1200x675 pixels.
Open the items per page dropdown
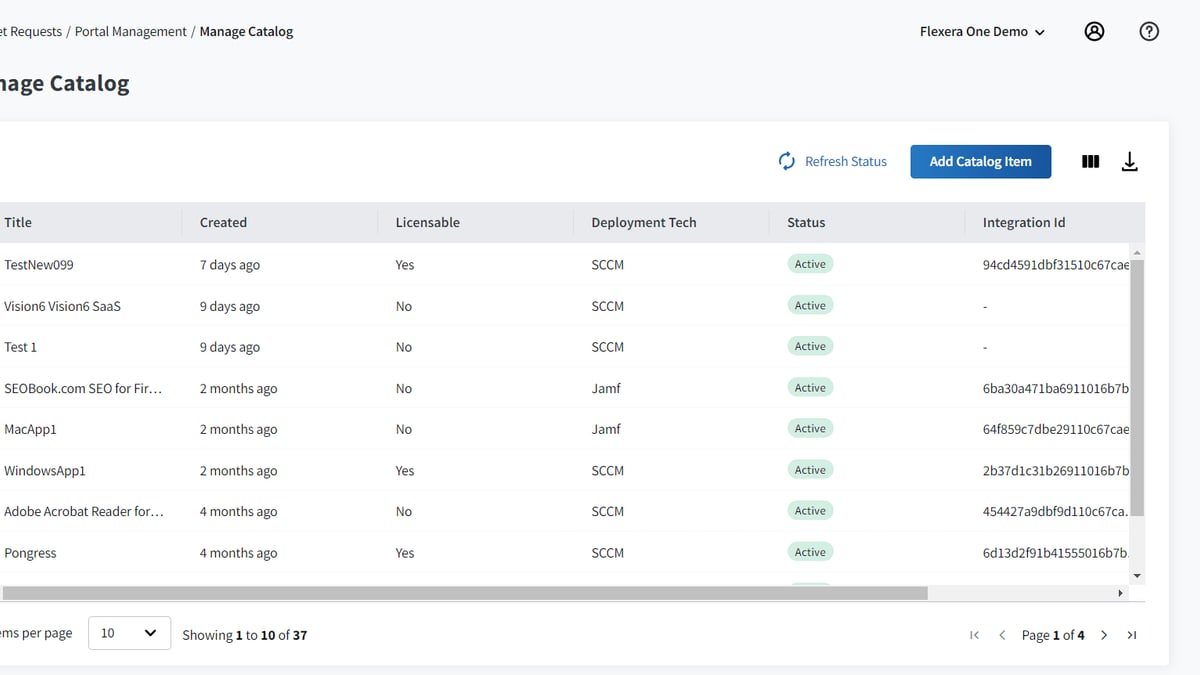(129, 633)
